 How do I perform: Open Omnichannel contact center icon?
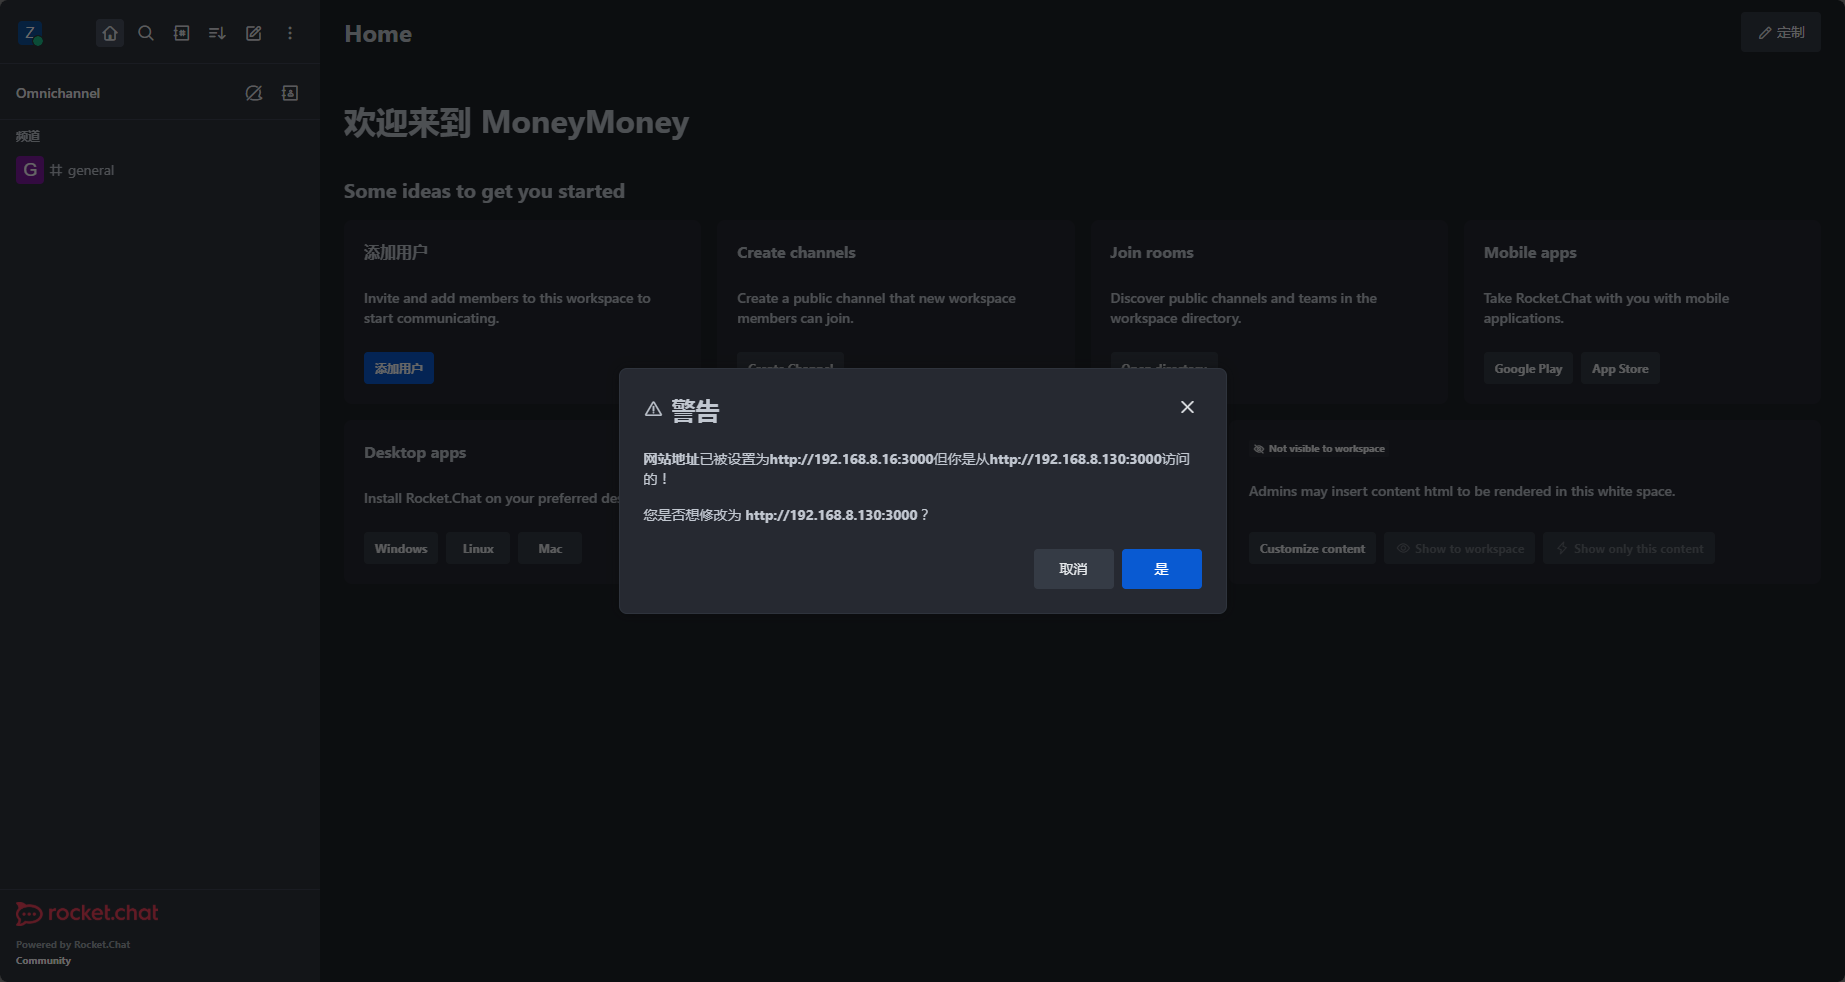pyautogui.click(x=290, y=93)
